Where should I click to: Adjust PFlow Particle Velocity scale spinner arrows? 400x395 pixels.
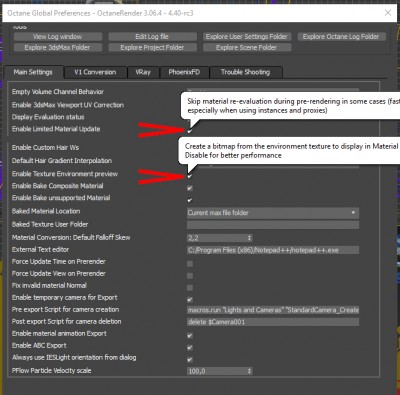click(x=249, y=371)
